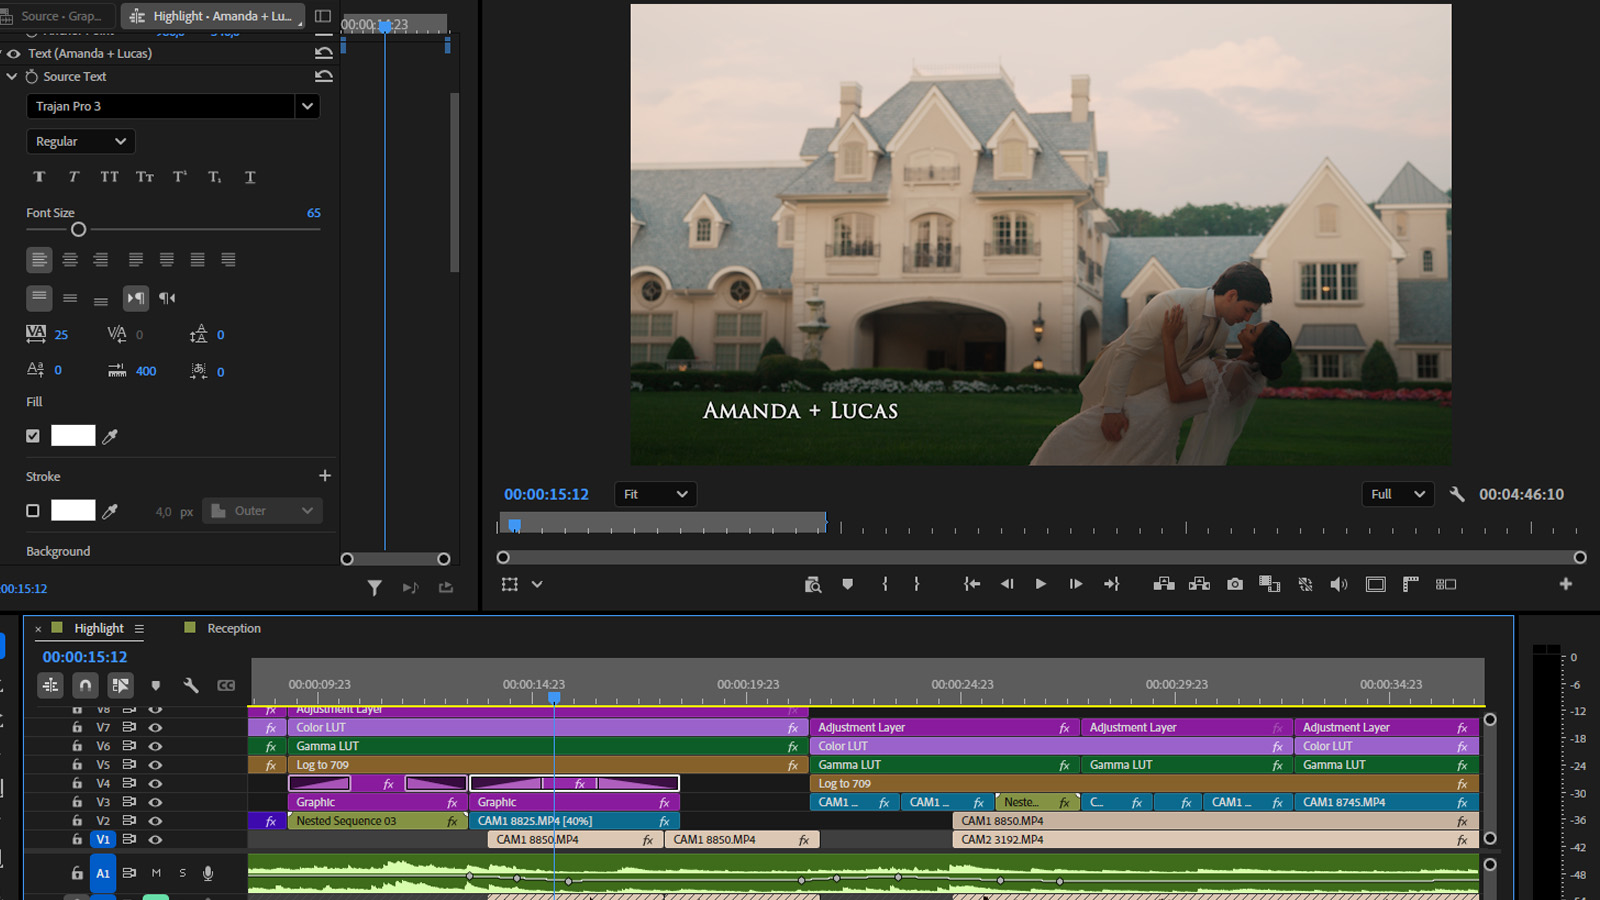Play the sequence
Screen dimensions: 1600x900
1041,584
